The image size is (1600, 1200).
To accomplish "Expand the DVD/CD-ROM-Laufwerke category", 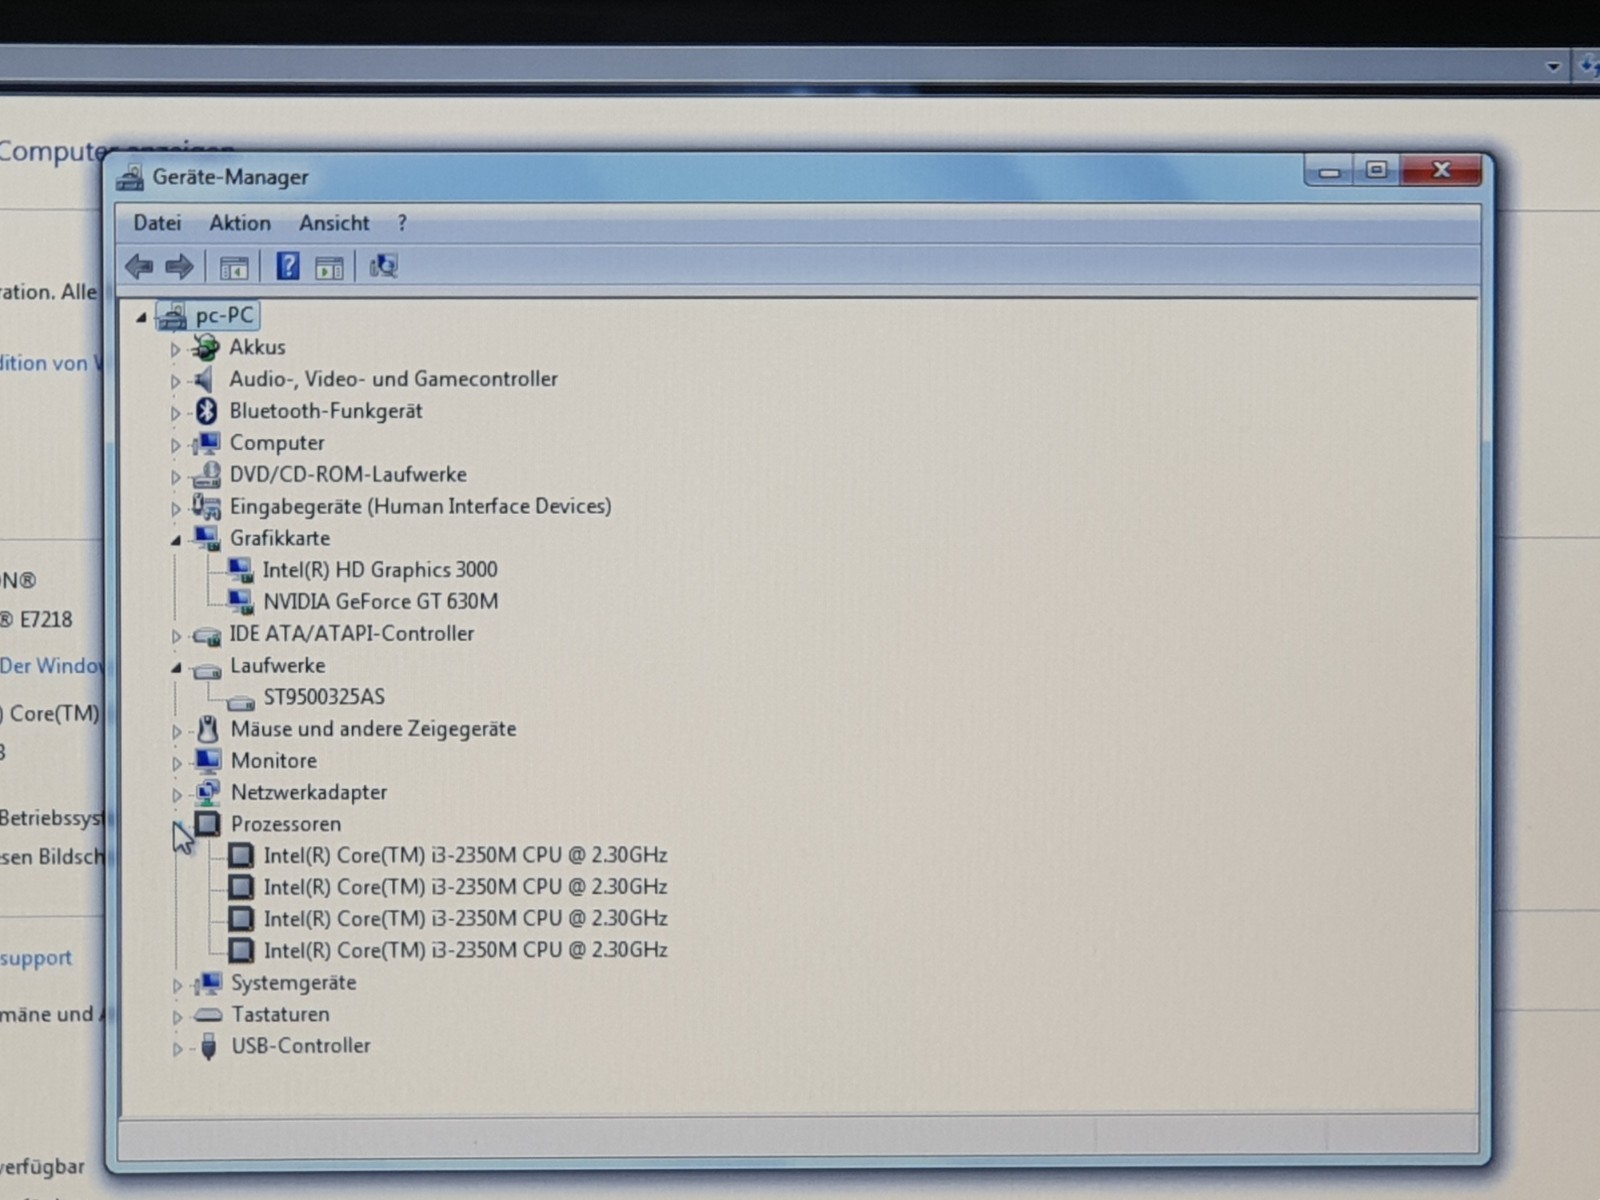I will point(175,477).
